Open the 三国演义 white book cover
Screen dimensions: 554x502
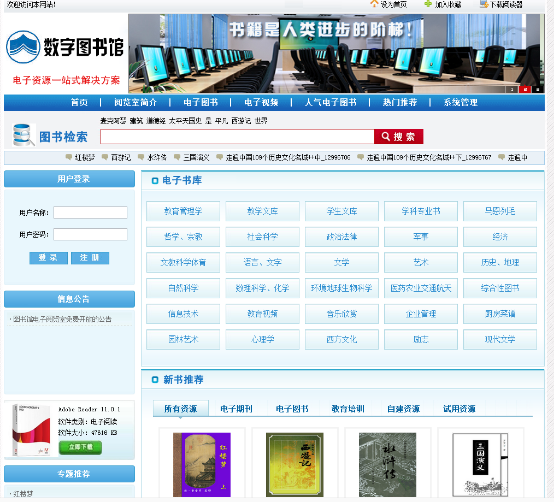coord(481,465)
